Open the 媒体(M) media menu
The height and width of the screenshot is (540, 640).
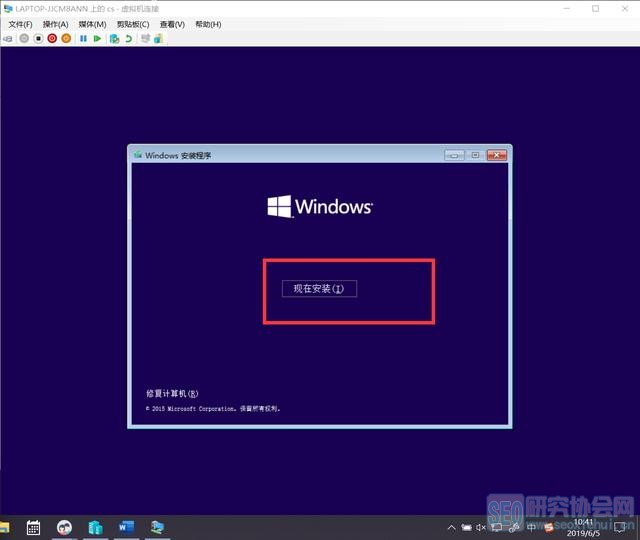[x=92, y=24]
